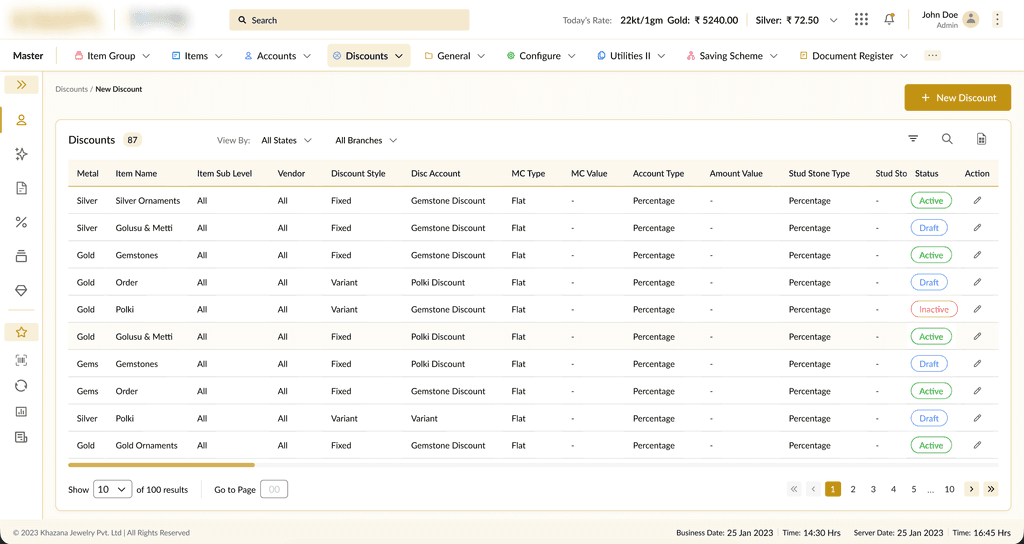Viewport: 1024px width, 544px height.
Task: Click the 87 discounts count badge
Action: (133, 140)
